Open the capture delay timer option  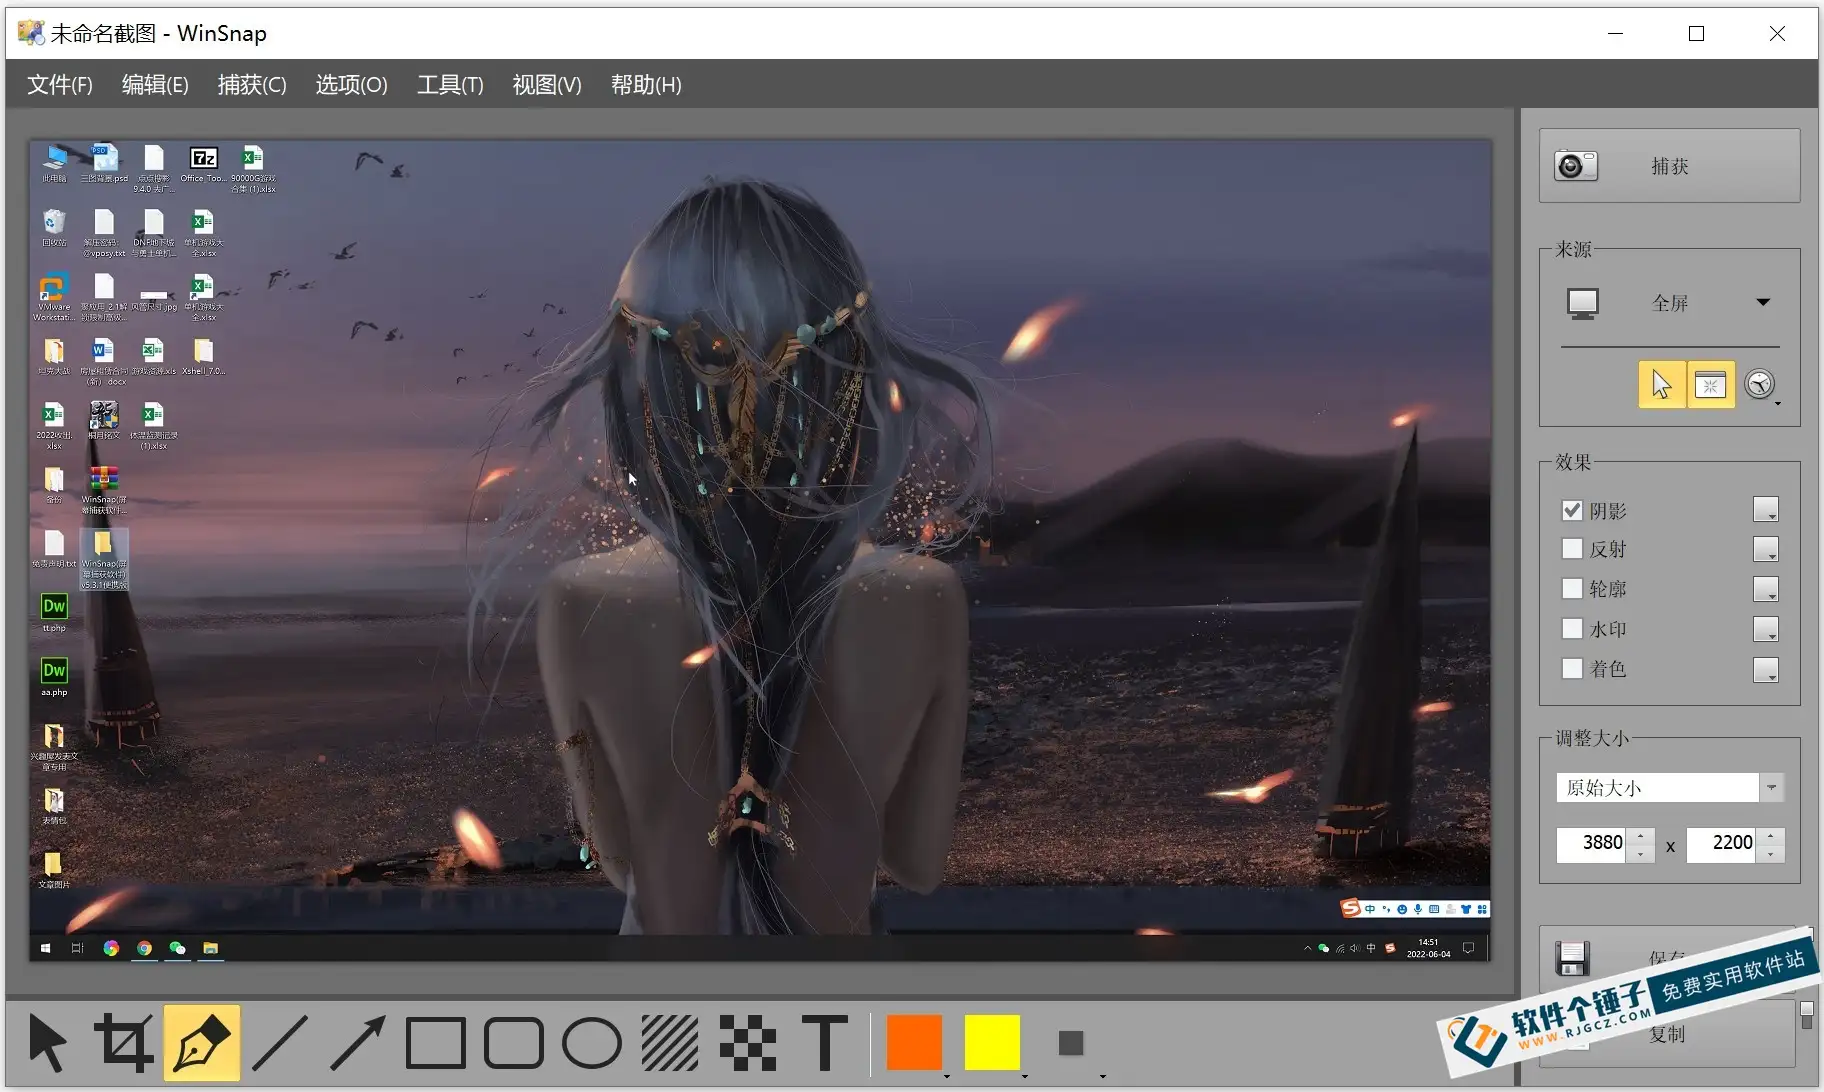(x=1761, y=384)
